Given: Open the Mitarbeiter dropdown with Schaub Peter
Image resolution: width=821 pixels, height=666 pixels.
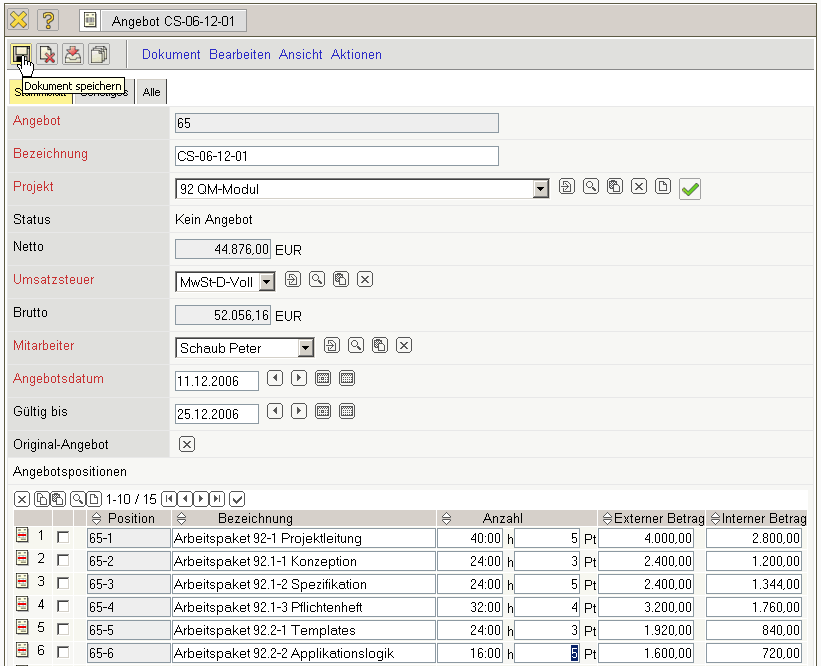Looking at the screenshot, I should coord(305,348).
